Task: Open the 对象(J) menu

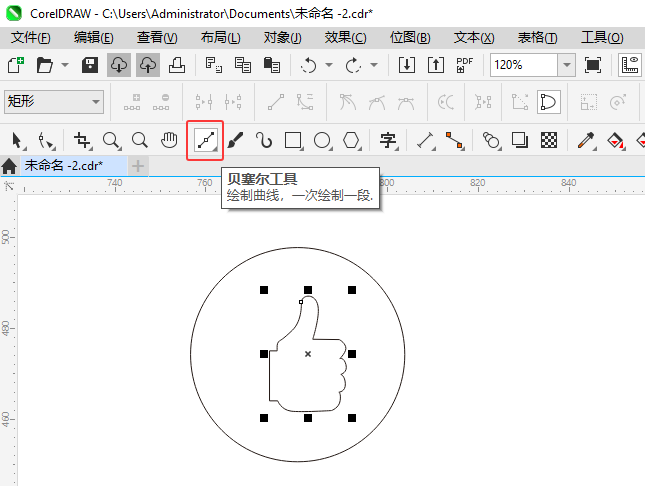Action: pos(283,38)
